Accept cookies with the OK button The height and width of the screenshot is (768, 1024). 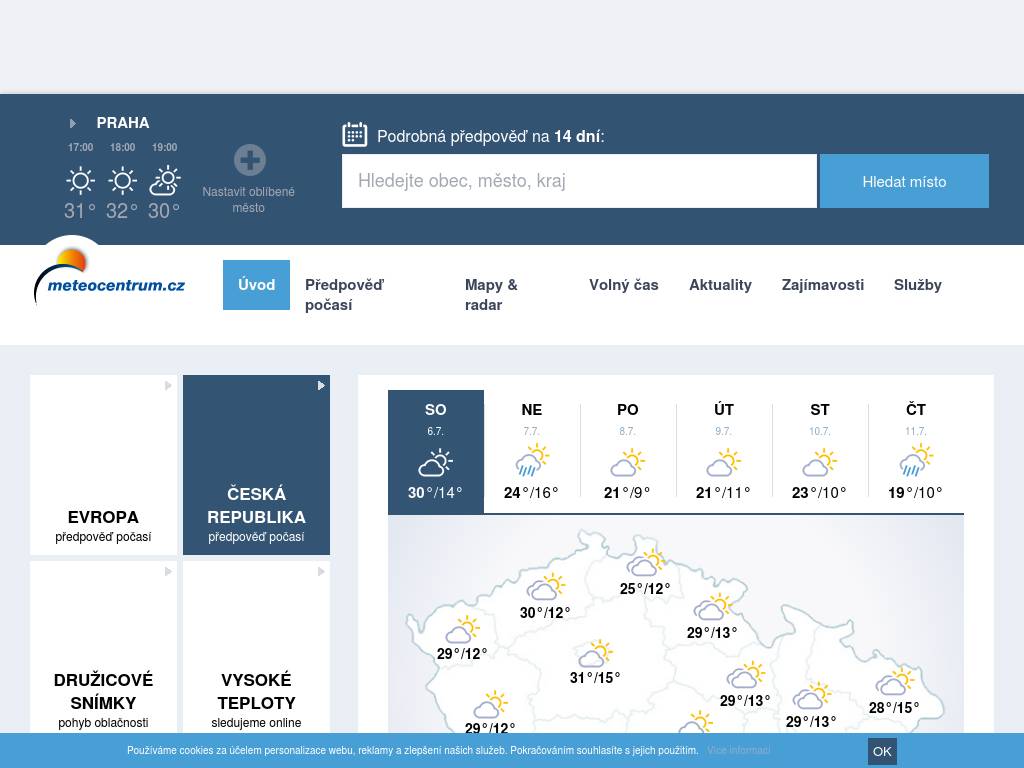point(882,751)
